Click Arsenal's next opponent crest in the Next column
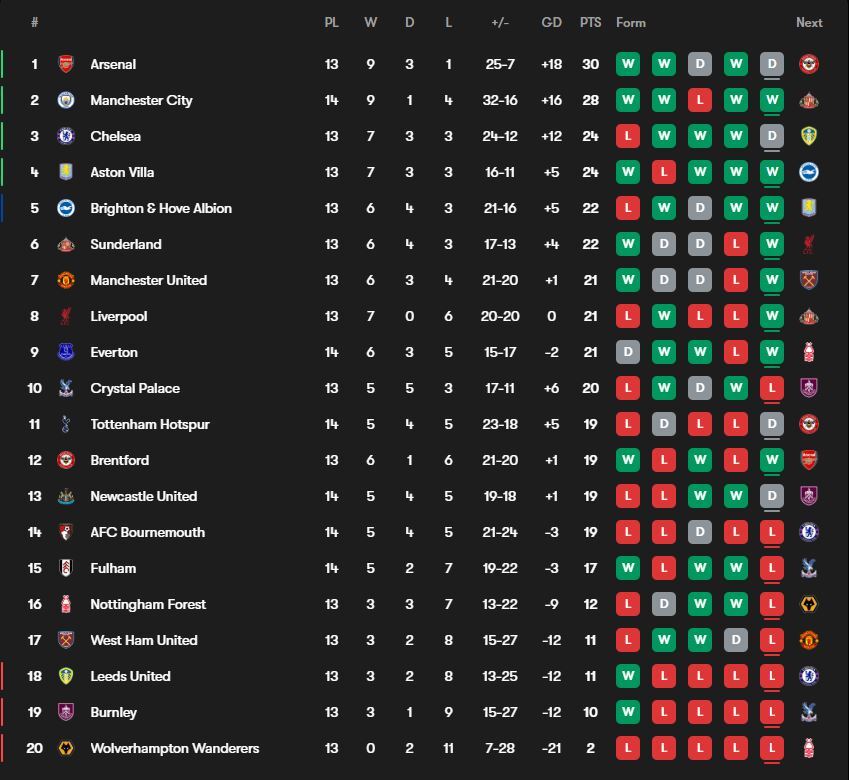This screenshot has width=849, height=780. point(809,64)
